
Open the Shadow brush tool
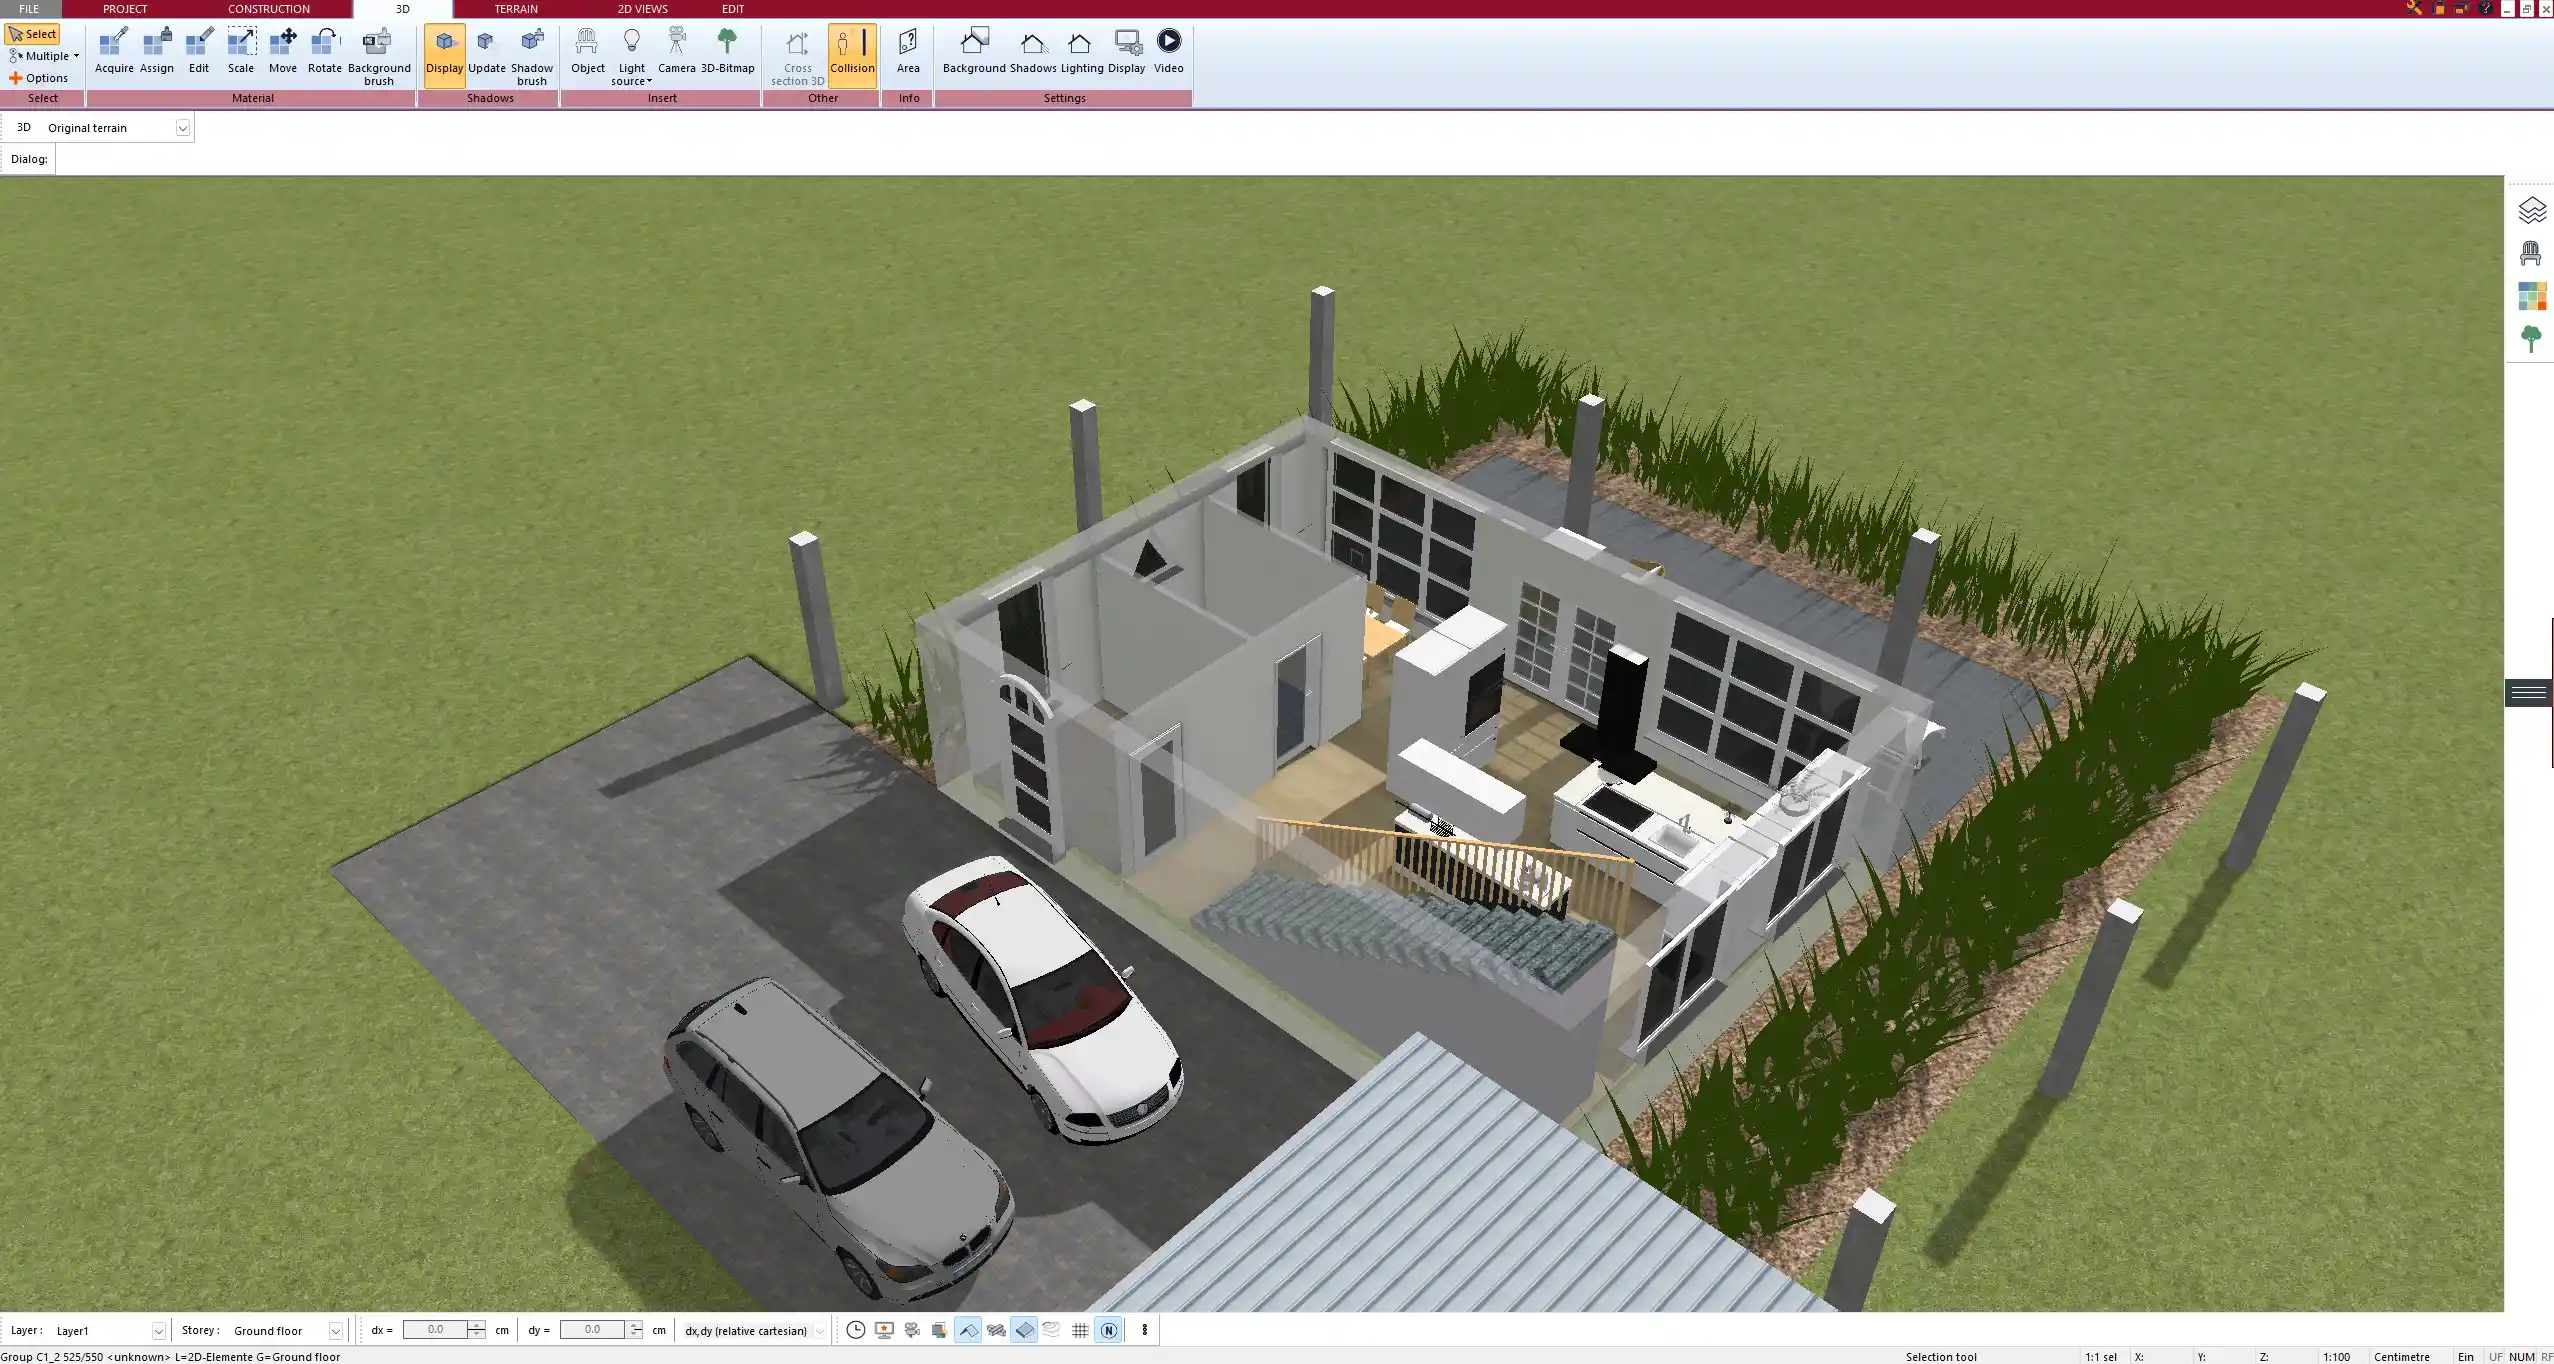pos(531,50)
